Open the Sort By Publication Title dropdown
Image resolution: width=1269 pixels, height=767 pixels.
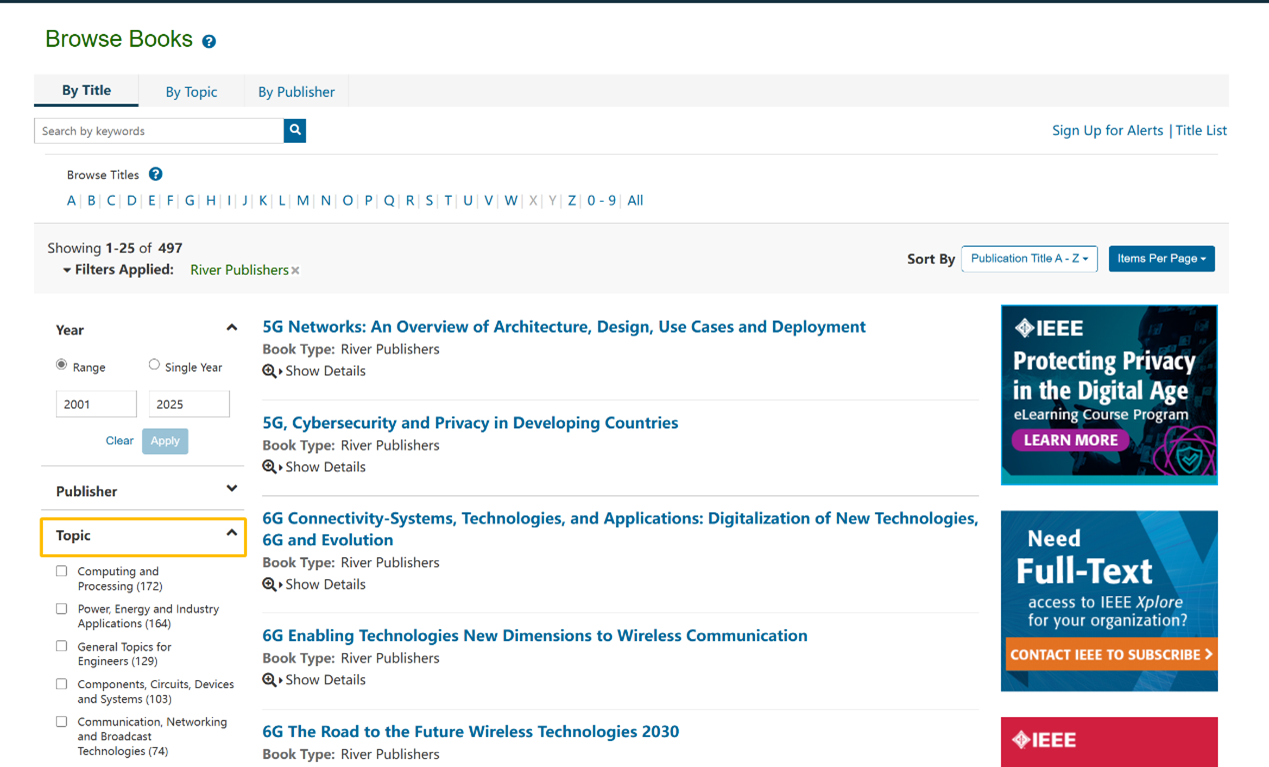(x=1029, y=259)
